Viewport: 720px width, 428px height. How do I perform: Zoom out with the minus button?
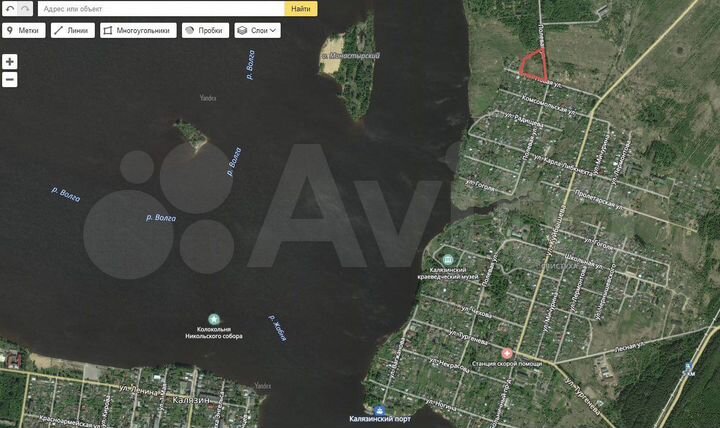click(x=10, y=79)
